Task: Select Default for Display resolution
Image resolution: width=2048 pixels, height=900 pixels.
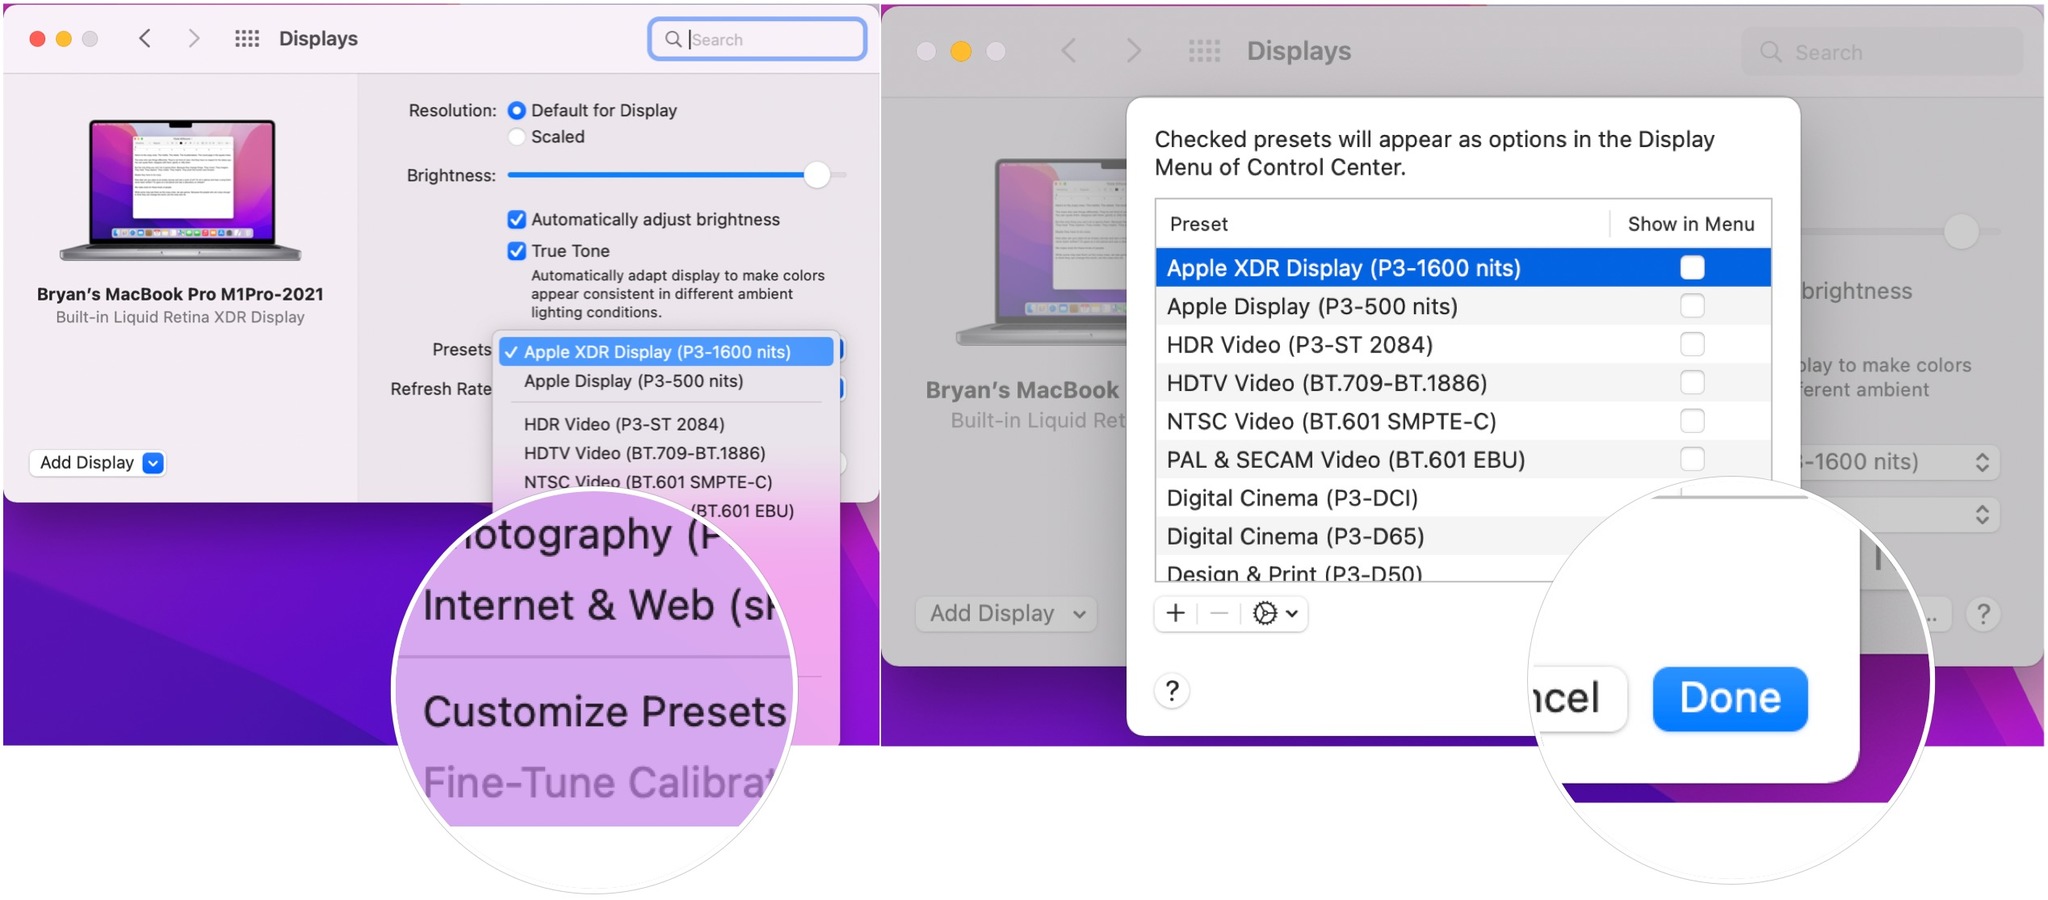Action: [517, 111]
